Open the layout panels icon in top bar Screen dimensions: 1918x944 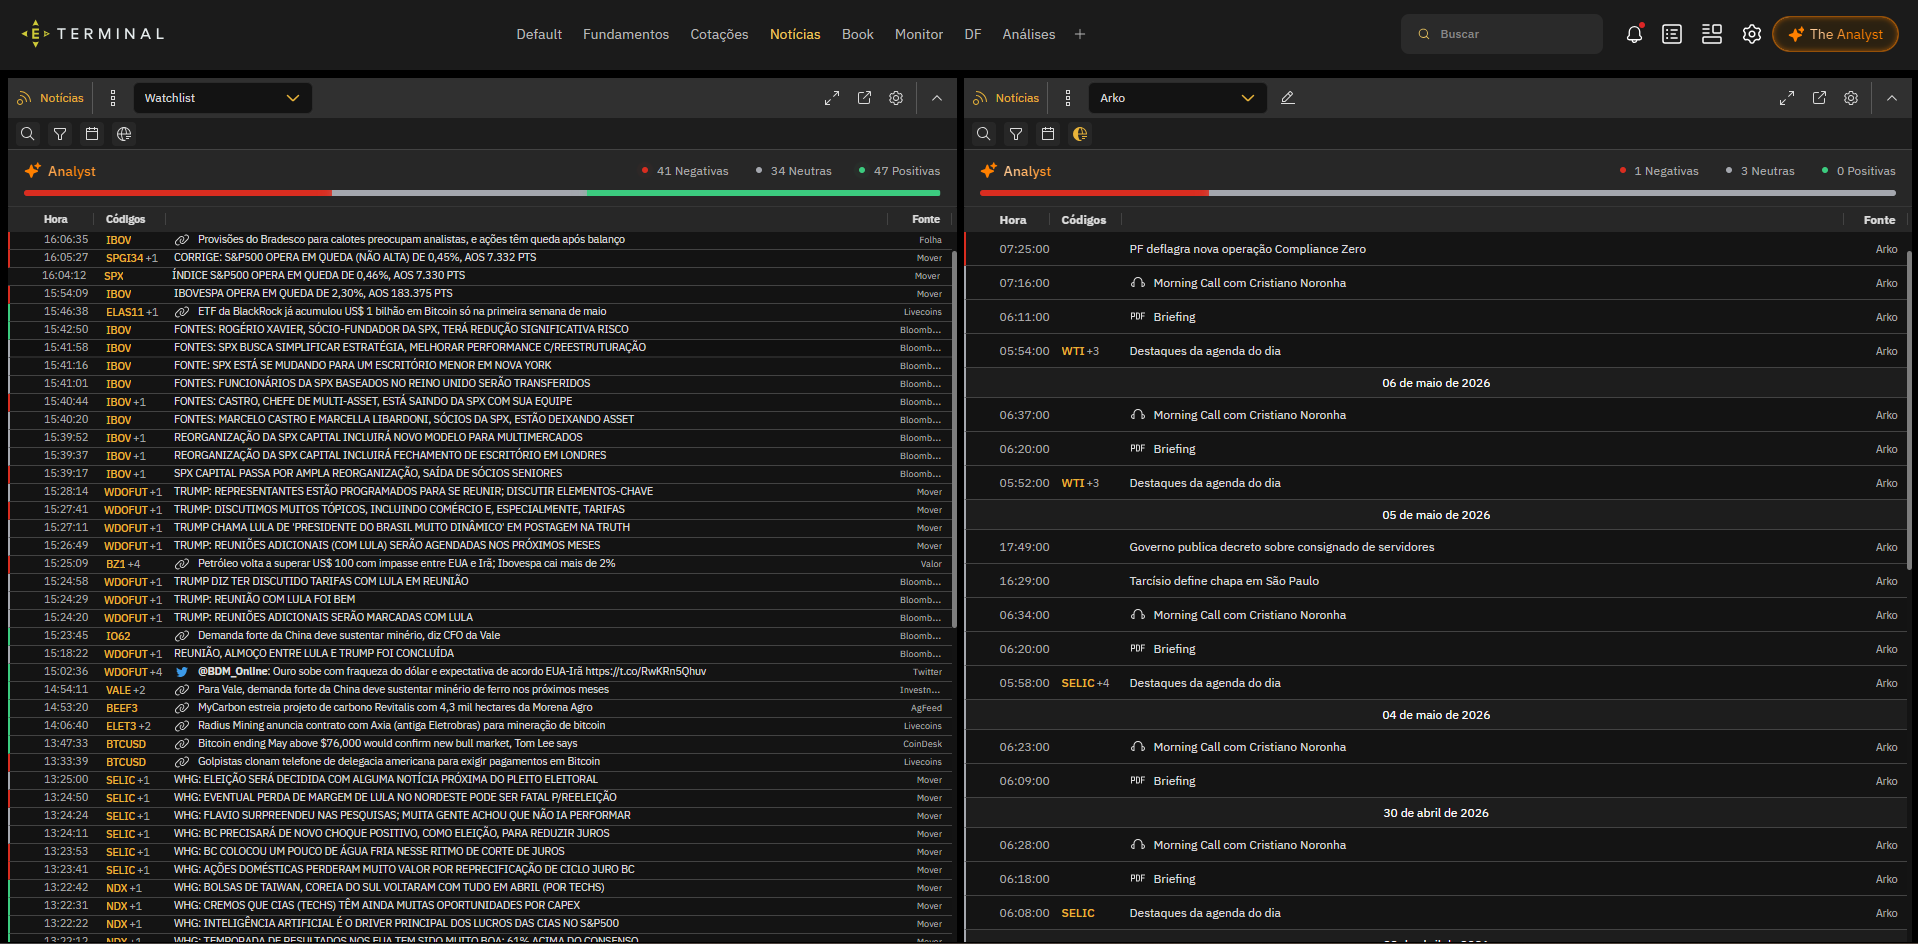[x=1712, y=34]
